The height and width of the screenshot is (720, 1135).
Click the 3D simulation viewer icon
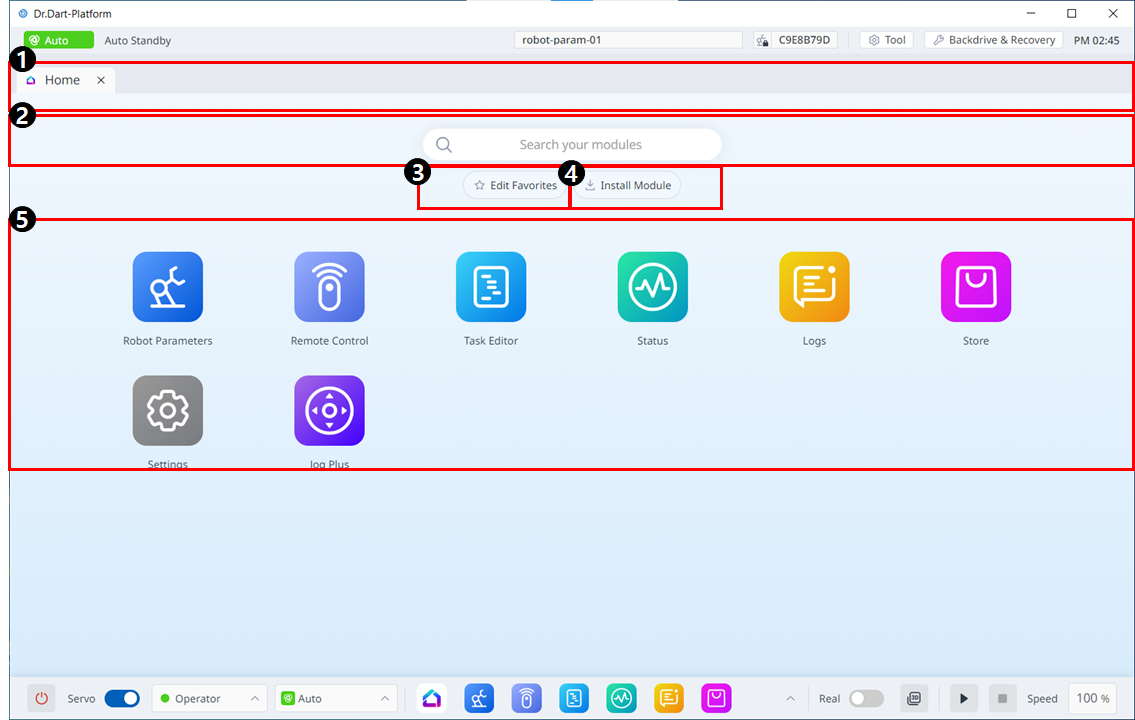click(x=913, y=698)
